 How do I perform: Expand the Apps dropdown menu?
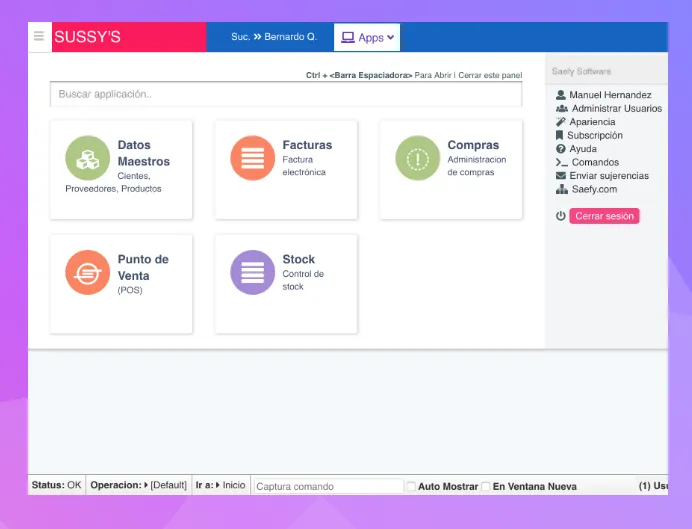pyautogui.click(x=367, y=38)
